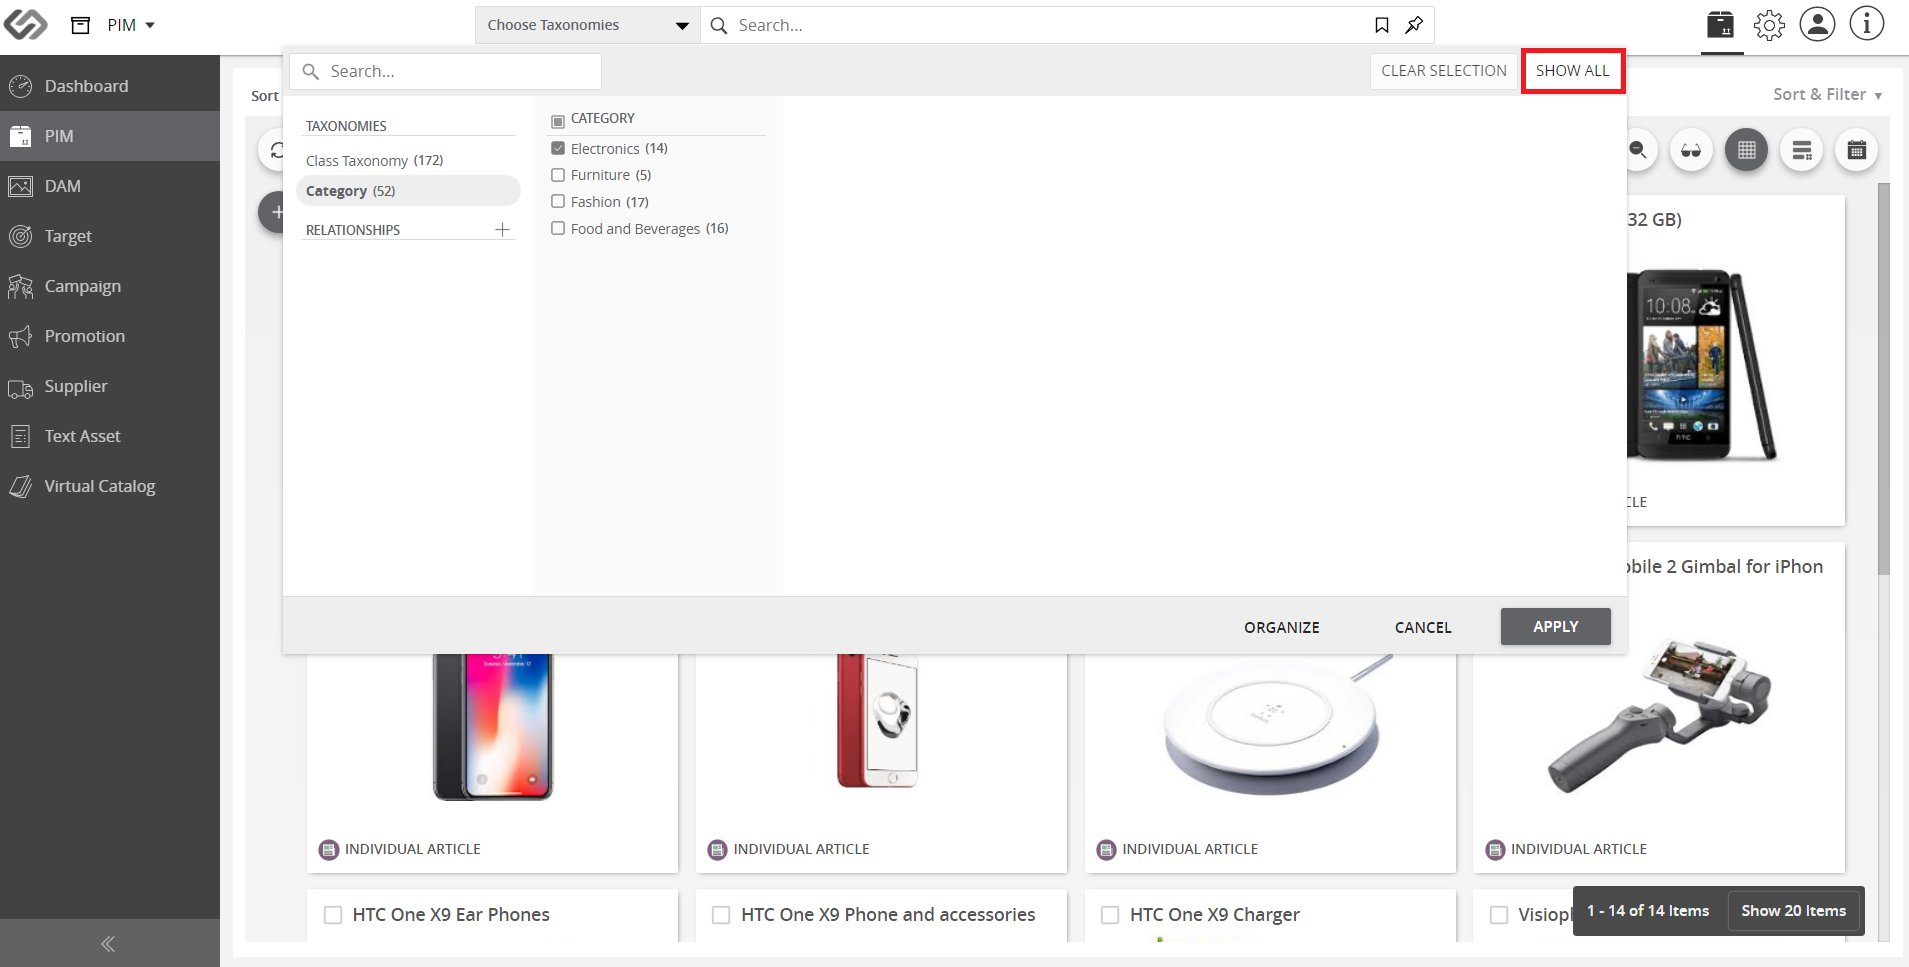Click SHOW ALL button

1572,71
